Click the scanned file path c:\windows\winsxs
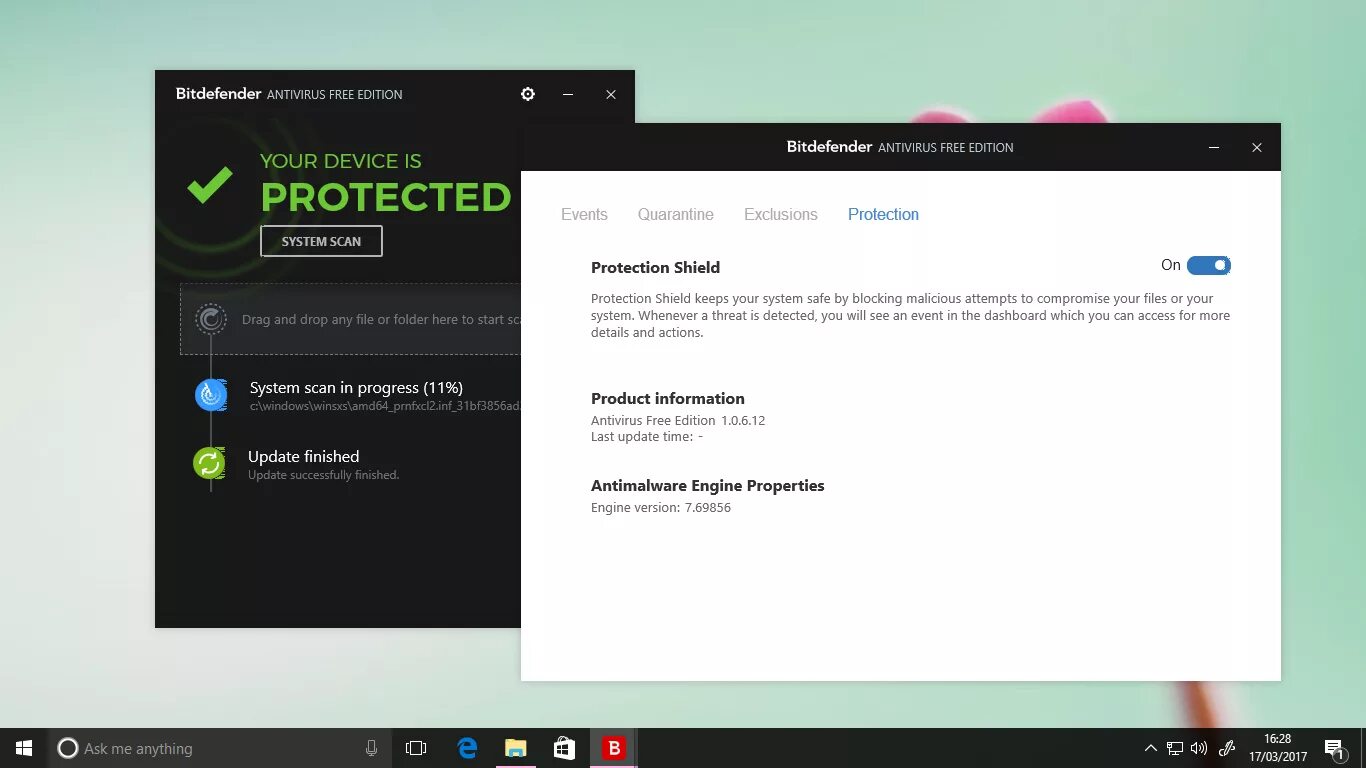The width and height of the screenshot is (1366, 768). [x=385, y=406]
